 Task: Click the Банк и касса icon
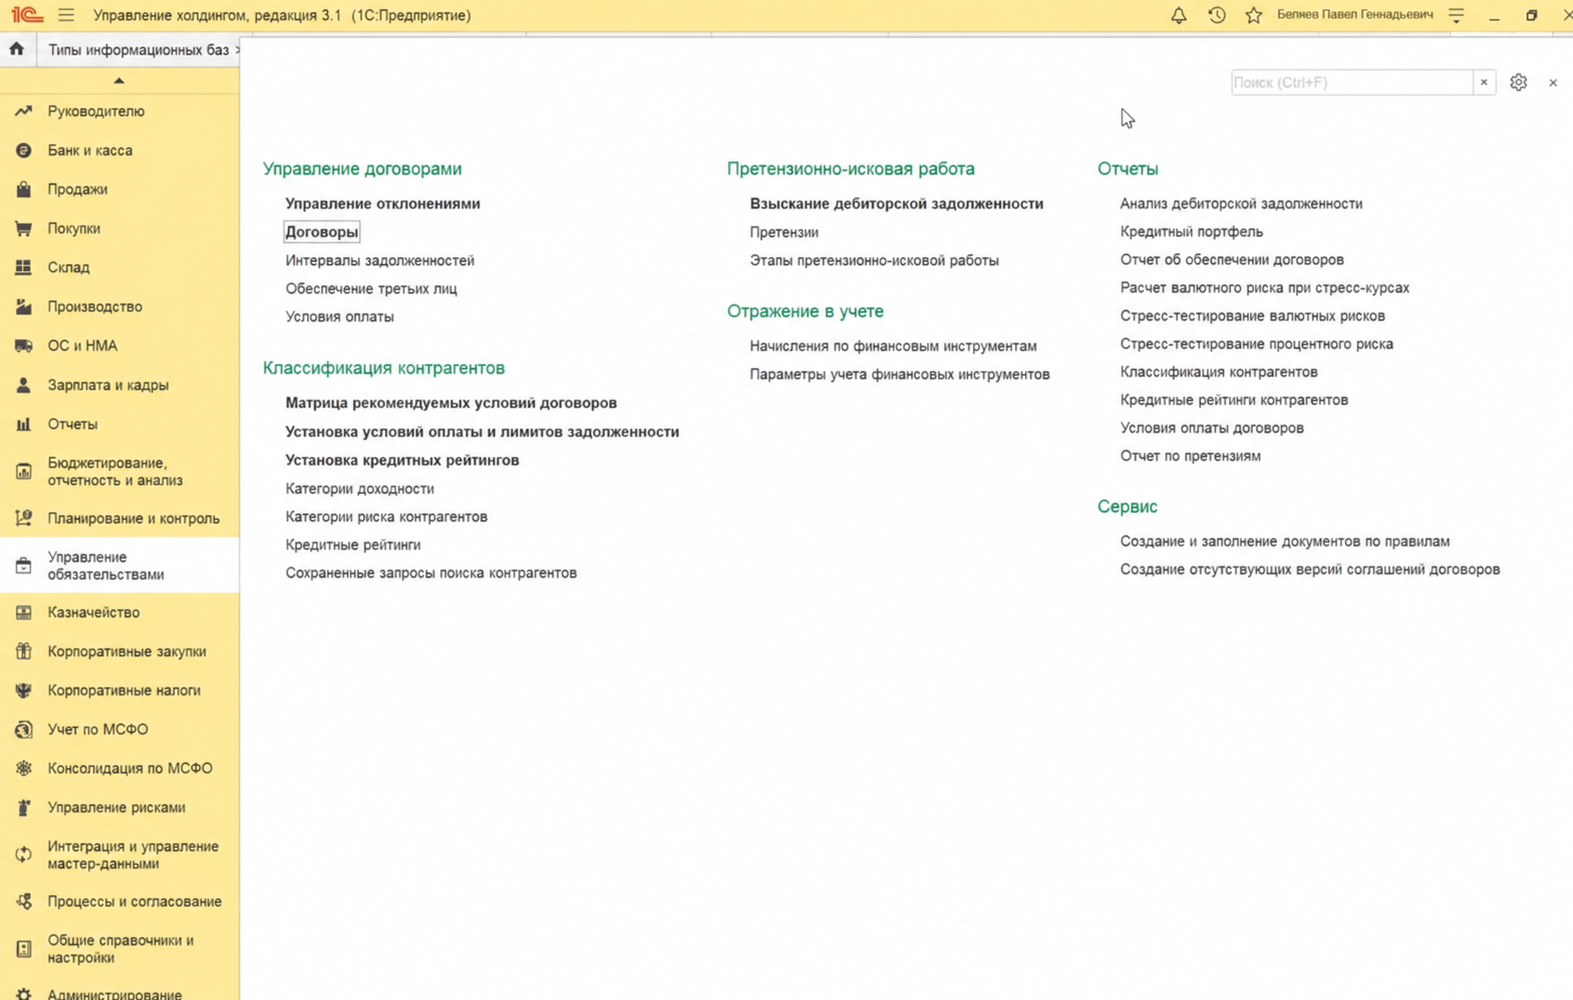(23, 150)
